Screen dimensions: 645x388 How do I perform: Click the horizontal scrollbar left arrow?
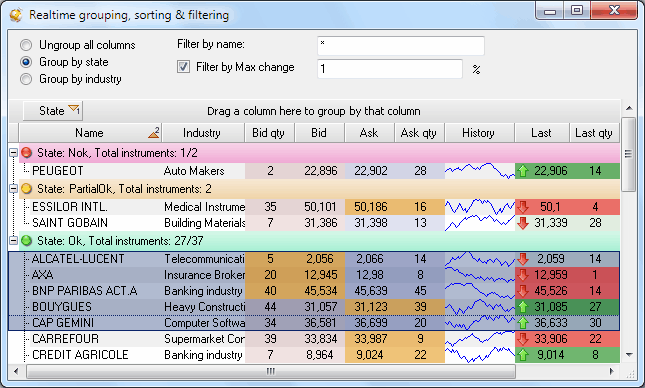(16, 371)
